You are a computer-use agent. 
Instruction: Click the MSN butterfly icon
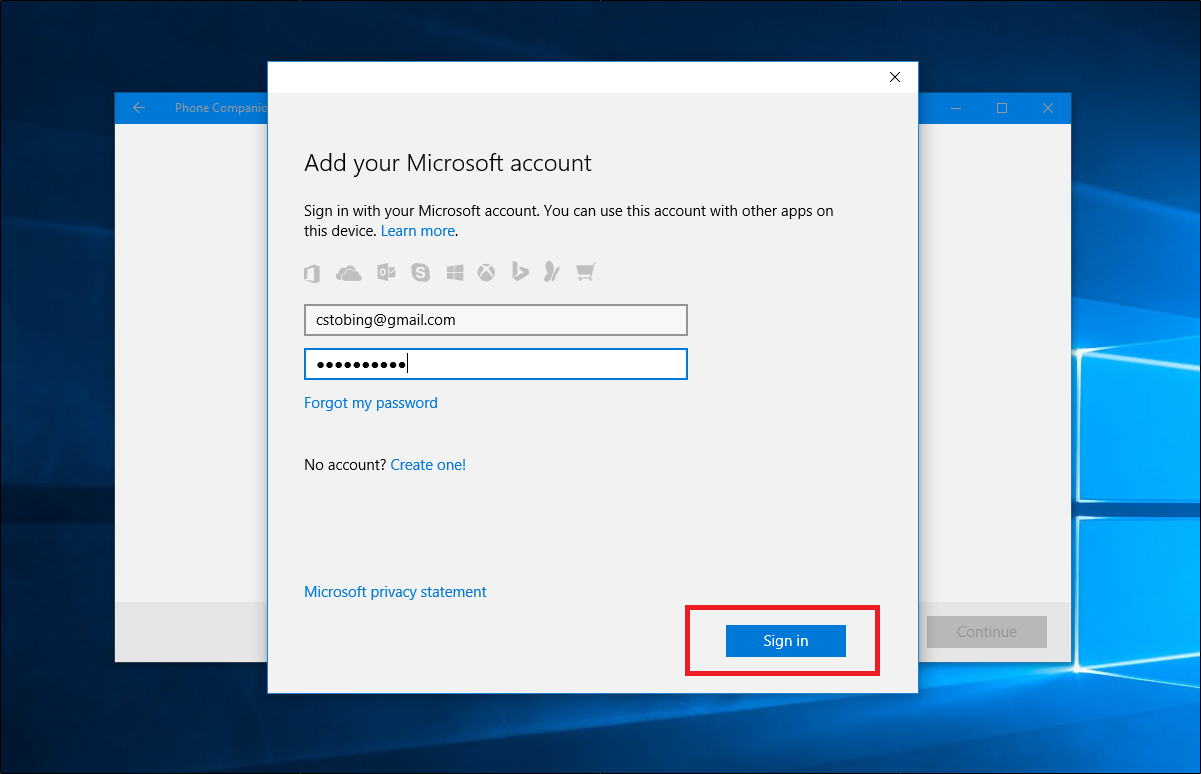[x=551, y=272]
